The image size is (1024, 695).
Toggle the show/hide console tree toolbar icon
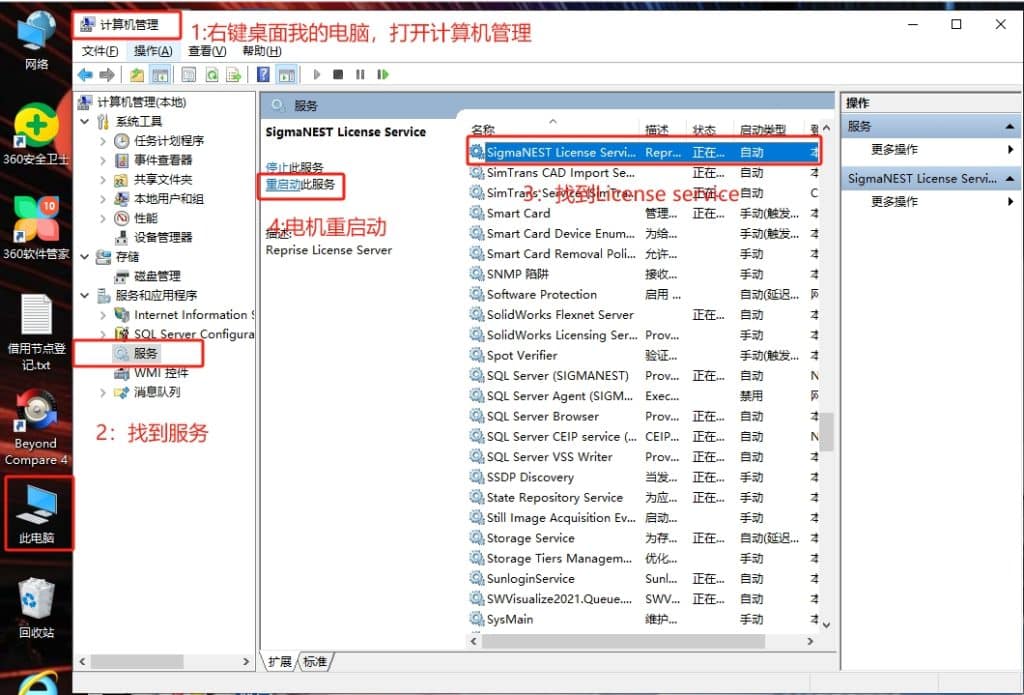click(x=160, y=75)
